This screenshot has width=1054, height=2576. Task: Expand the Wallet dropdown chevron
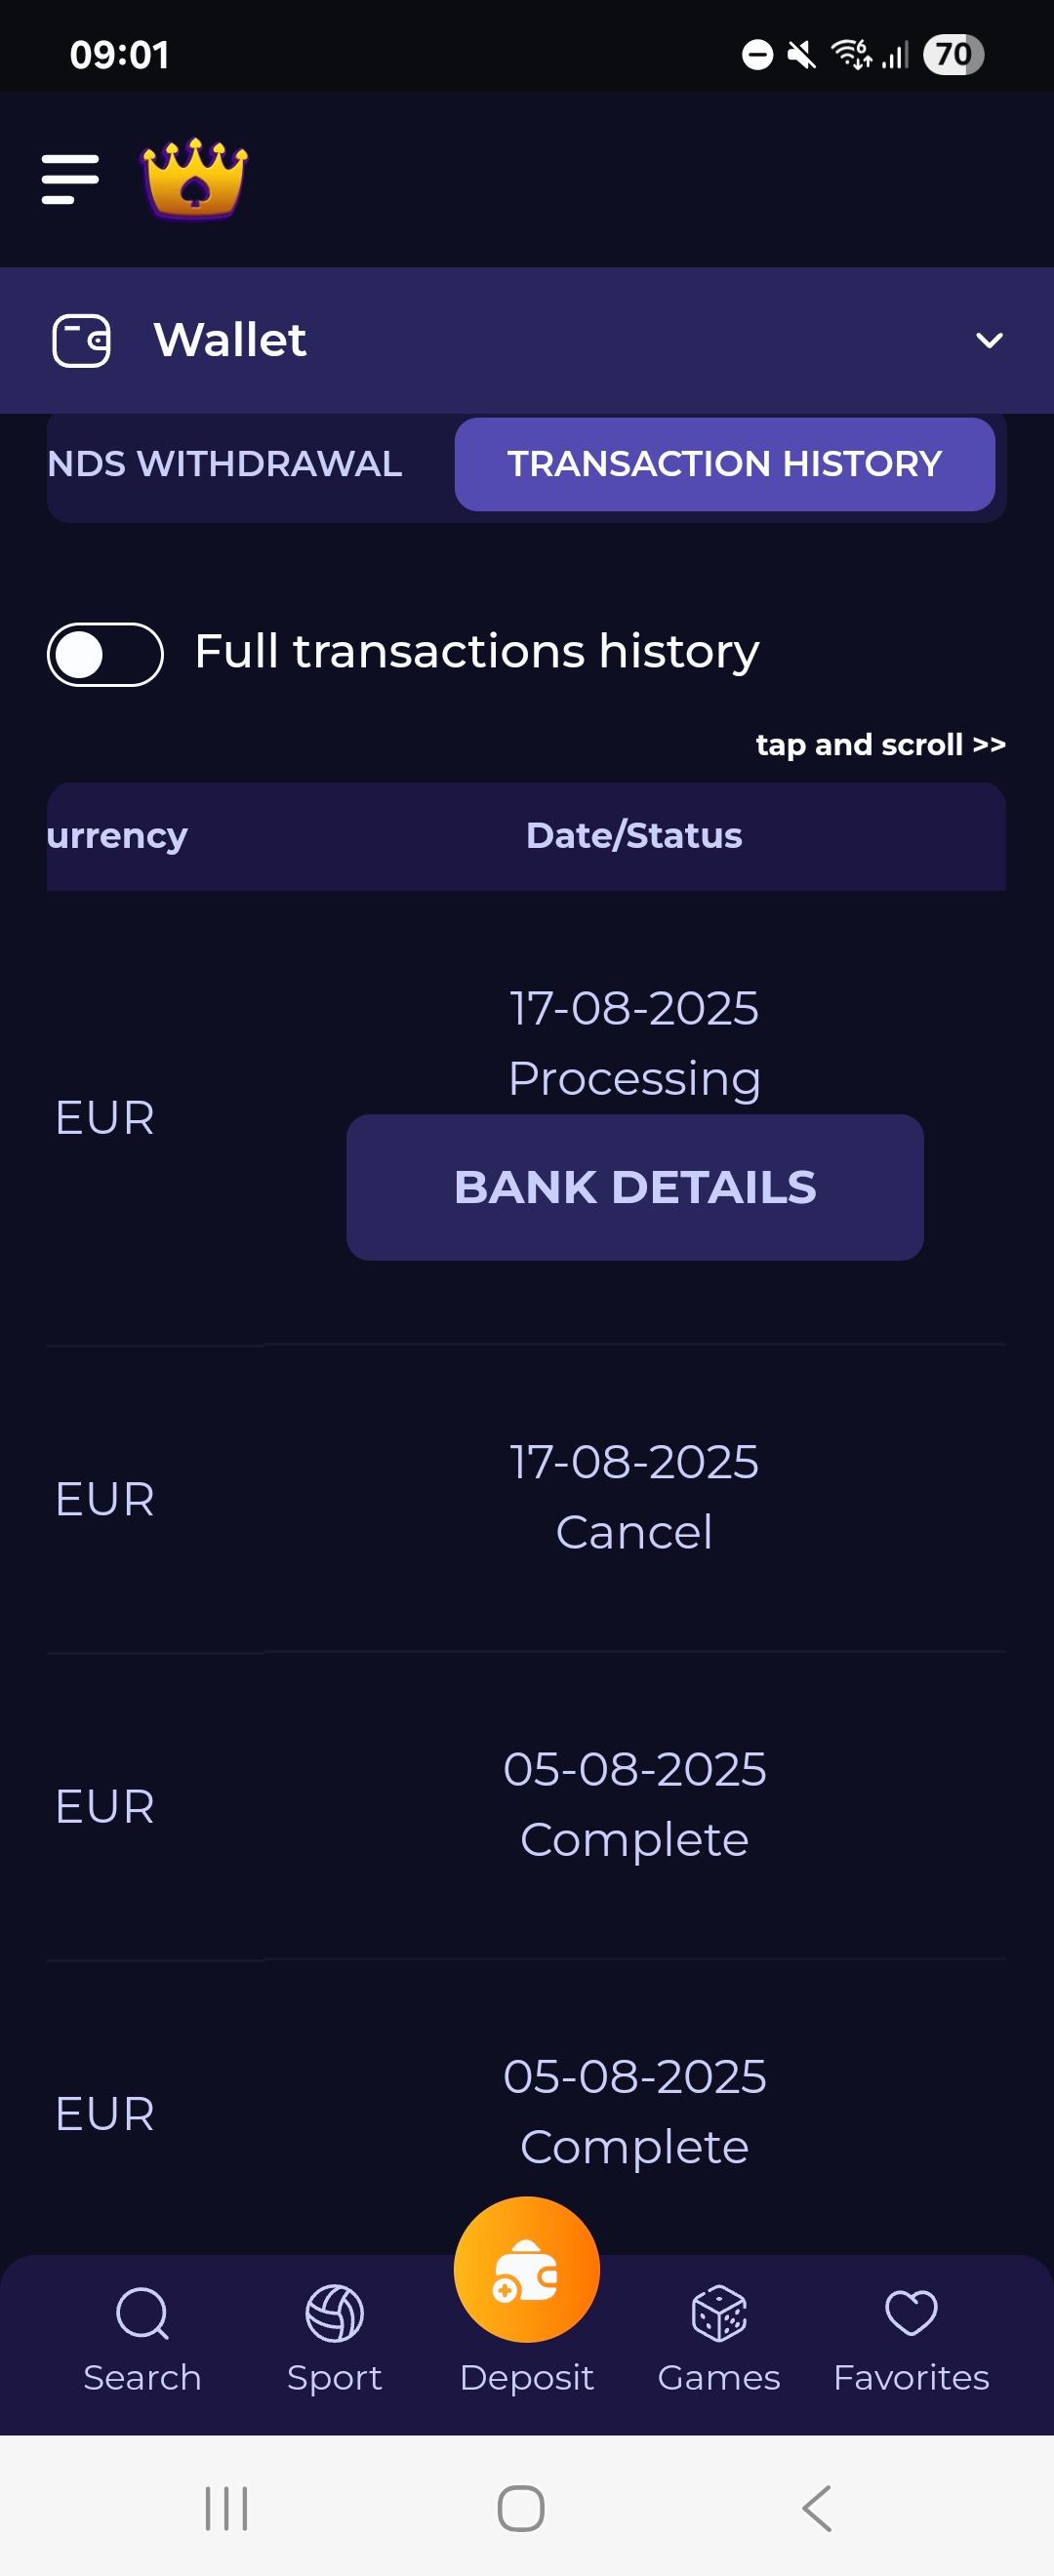989,341
